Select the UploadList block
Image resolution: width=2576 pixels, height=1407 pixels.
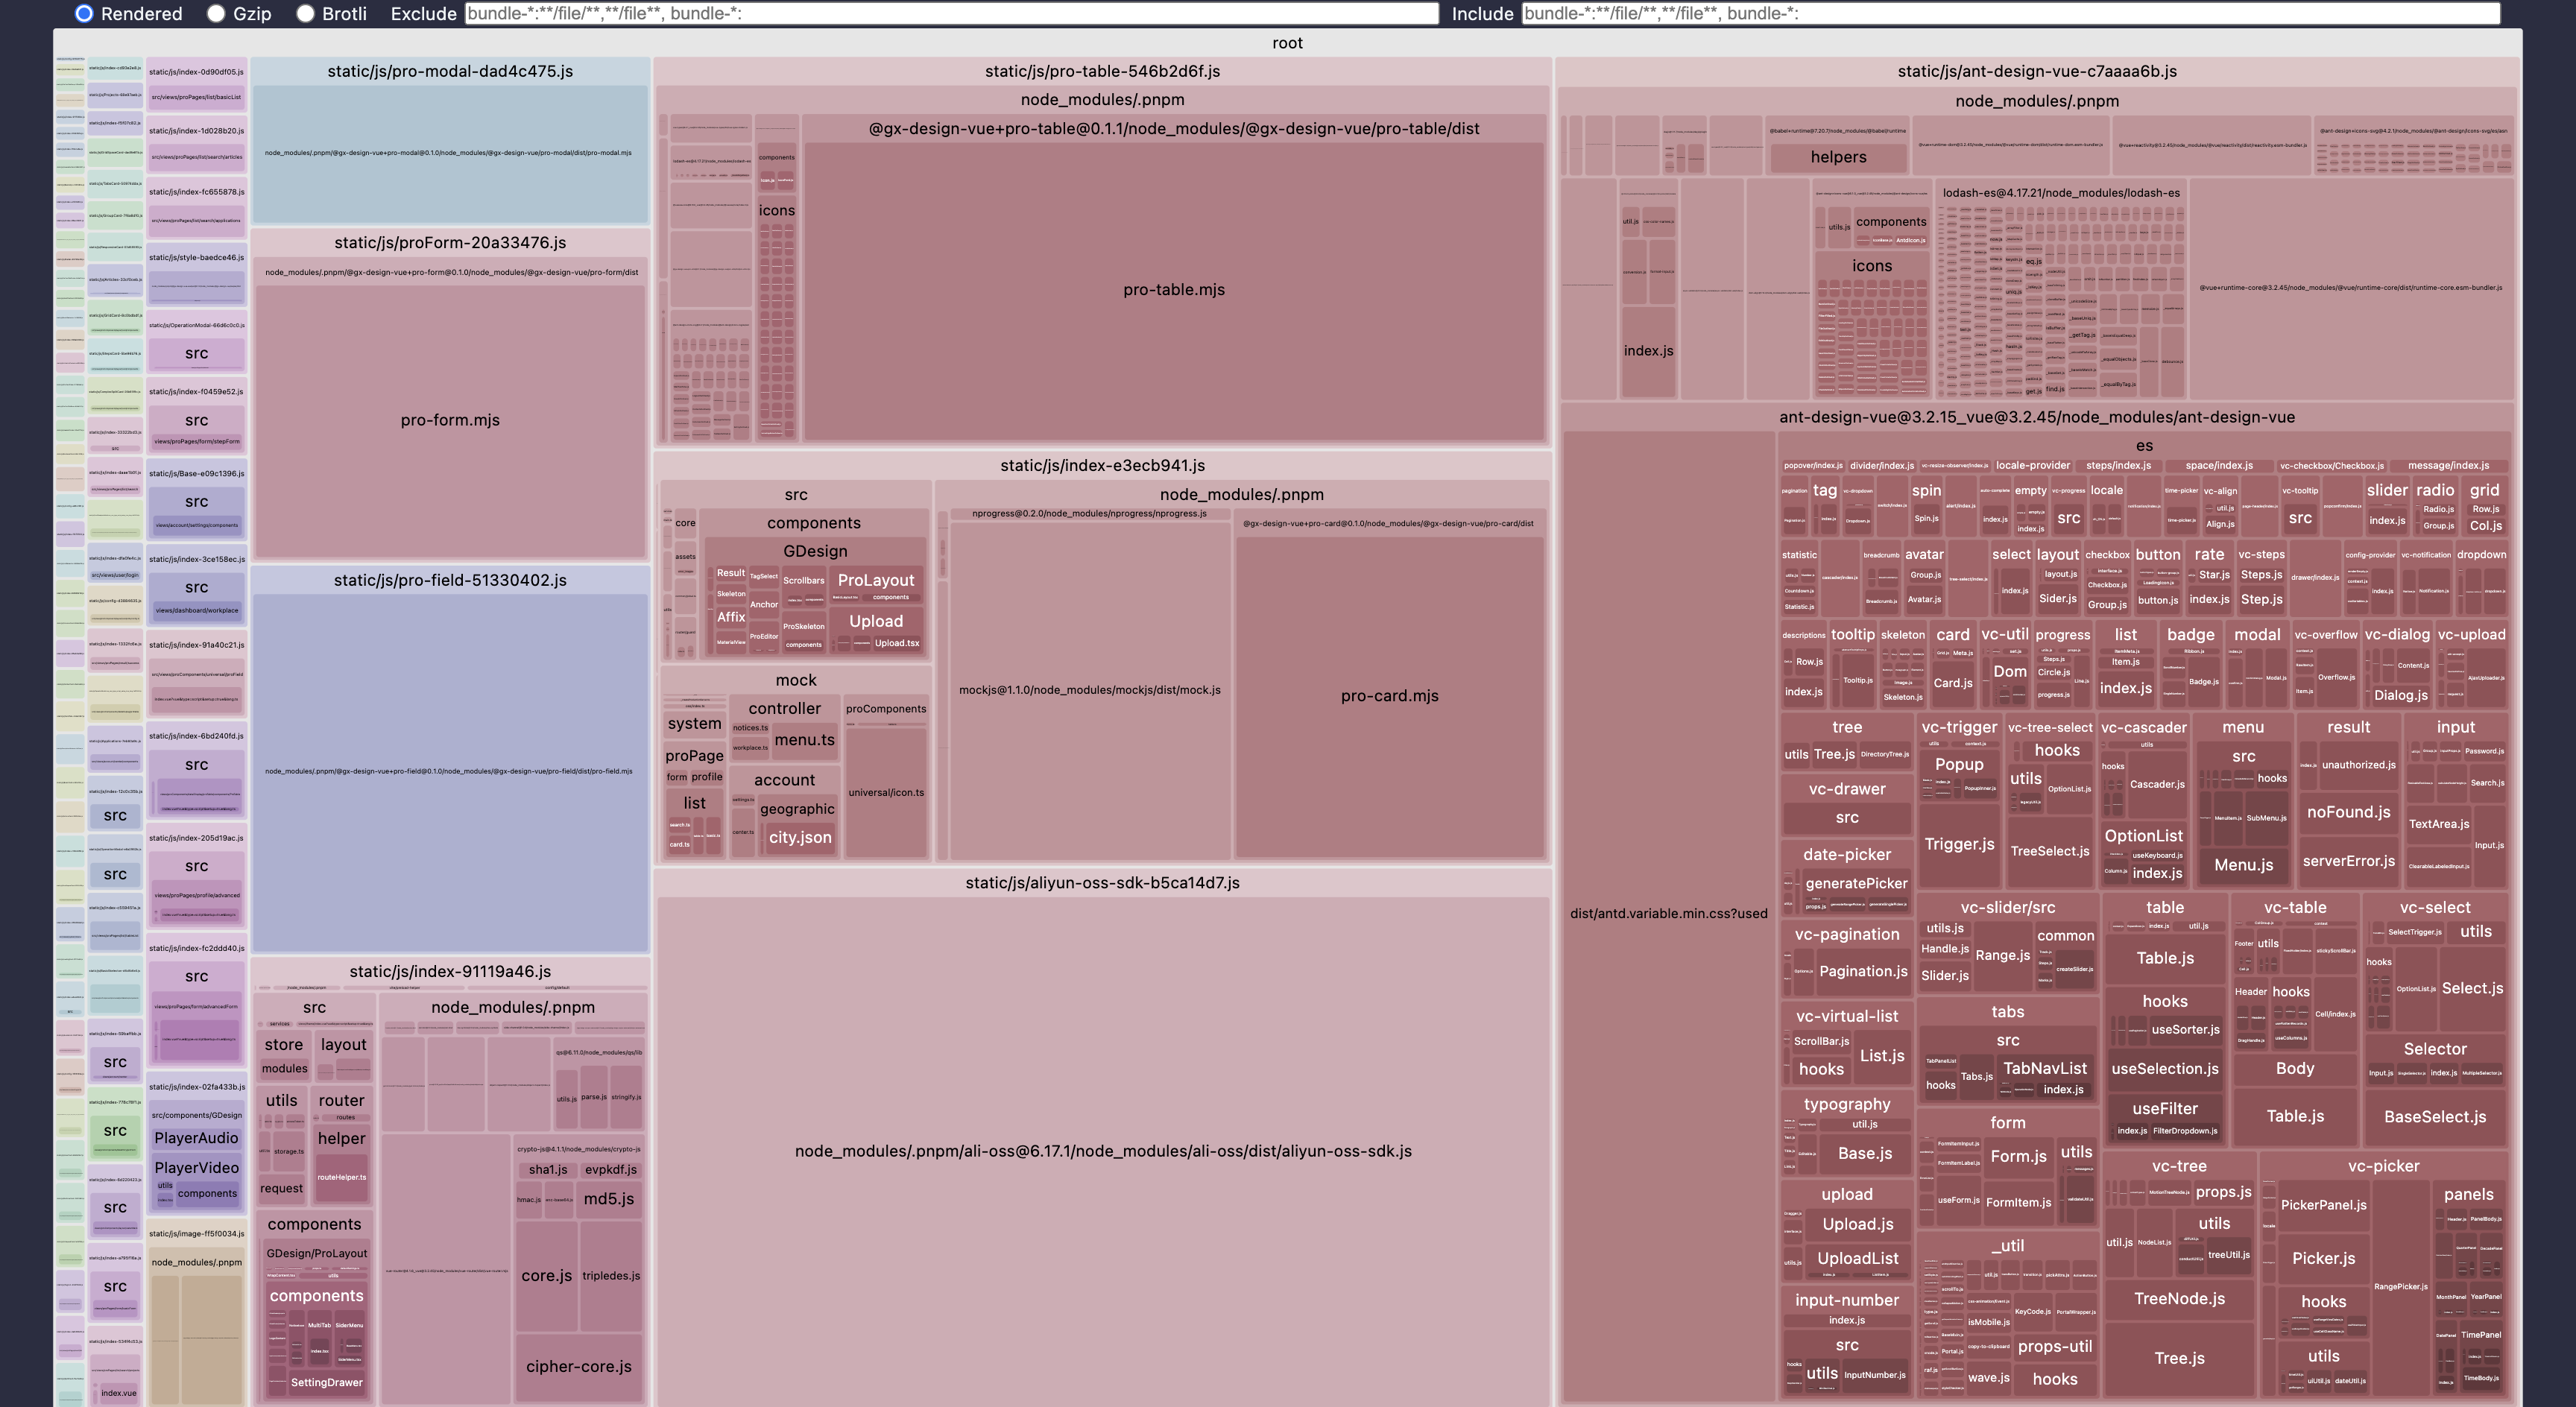[1857, 1259]
